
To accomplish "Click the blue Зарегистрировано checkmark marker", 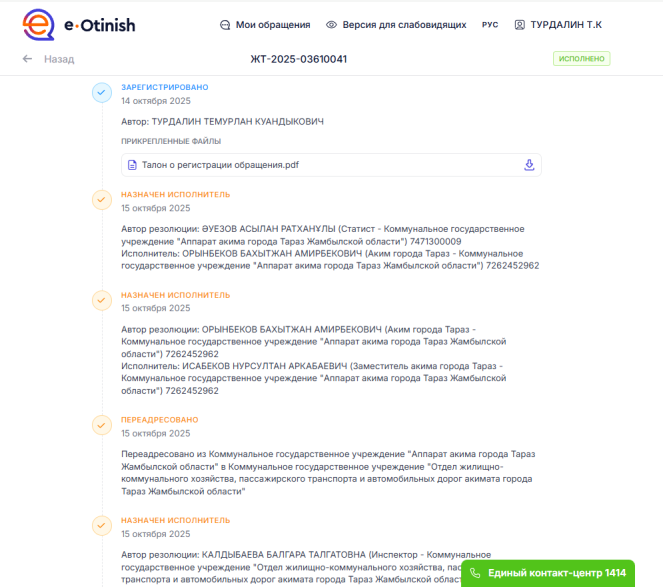I will coord(101,93).
